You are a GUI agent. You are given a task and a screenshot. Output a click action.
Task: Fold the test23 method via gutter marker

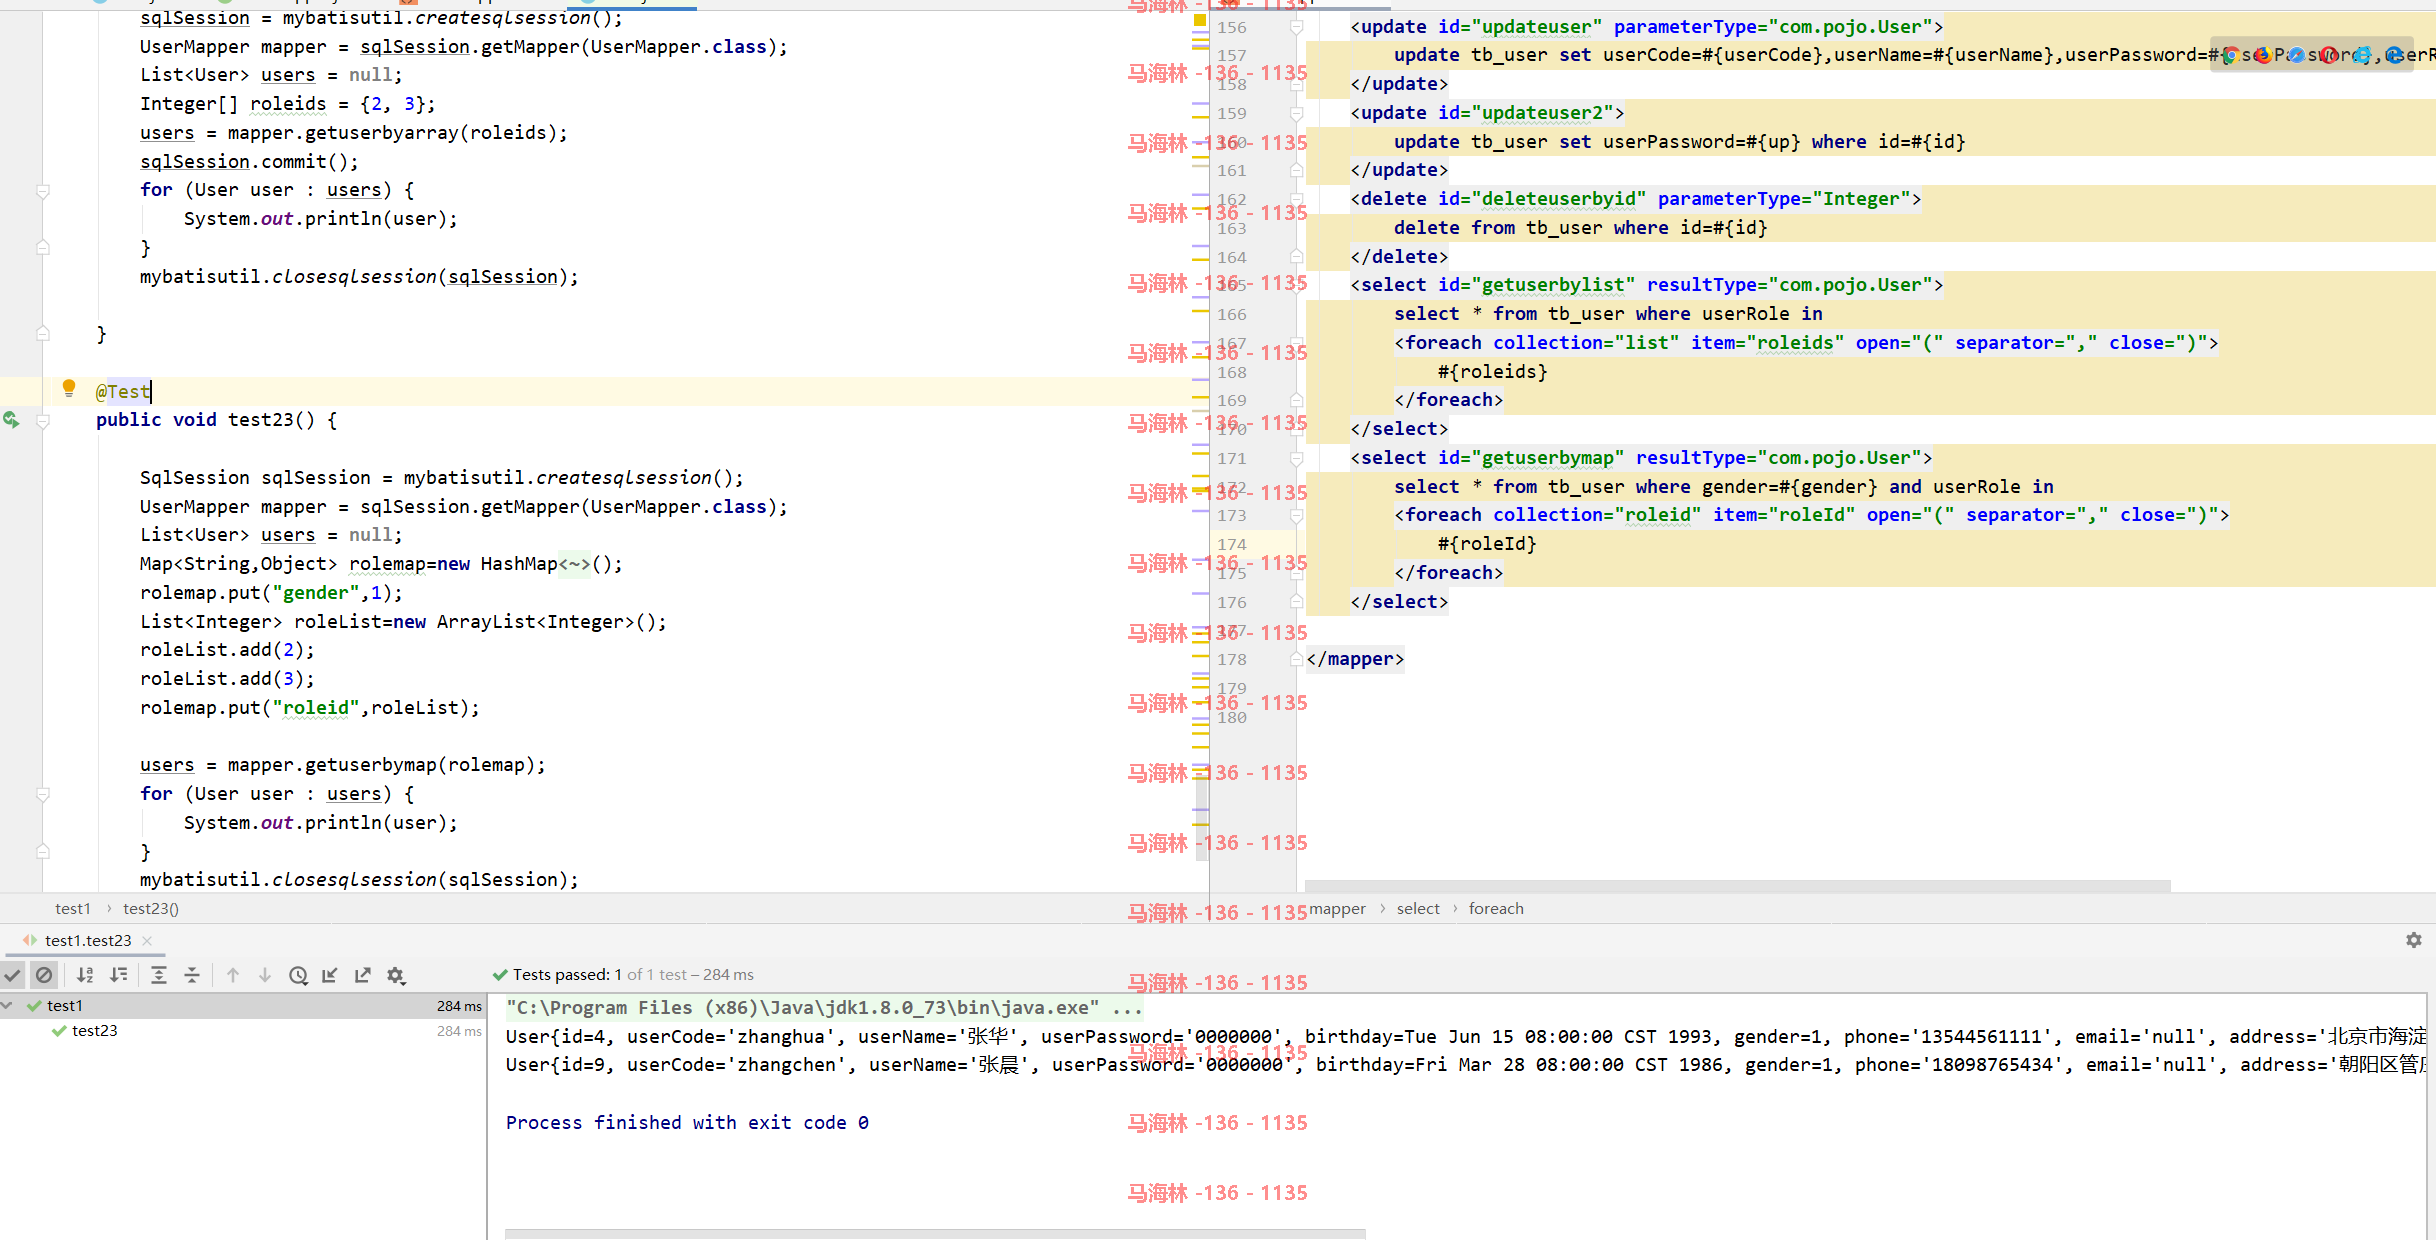(x=43, y=421)
